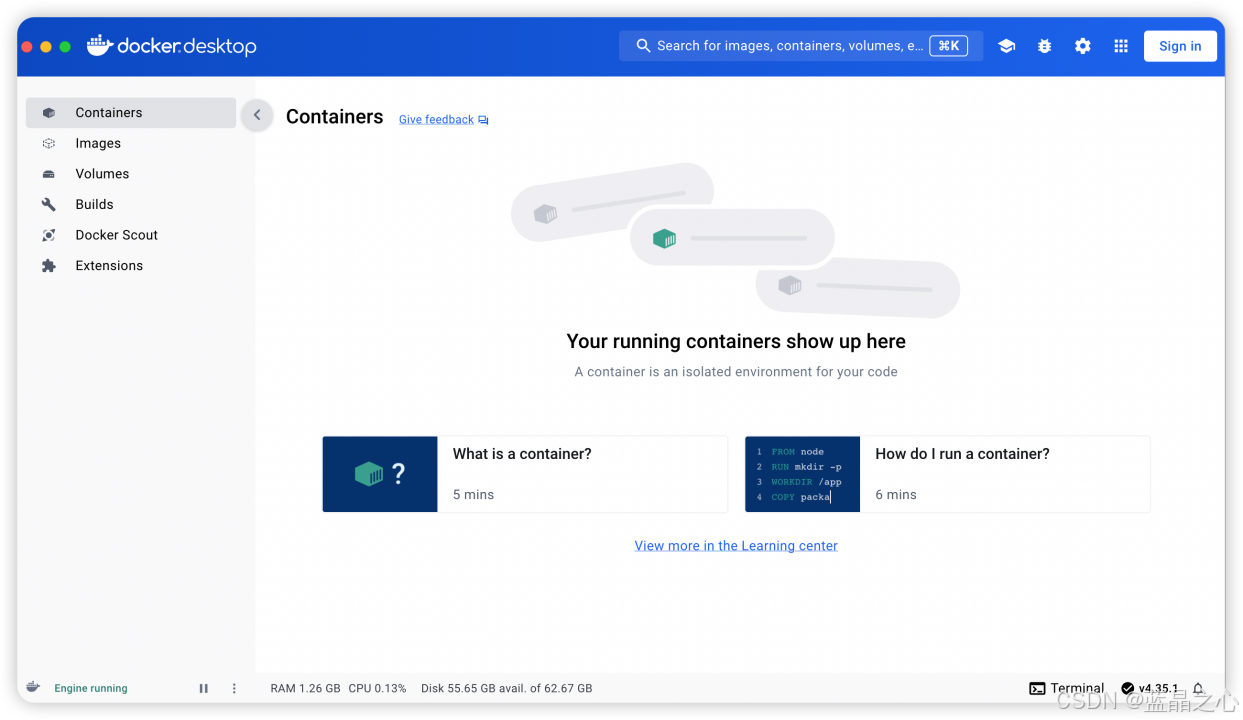Open the Extensions sidebar section
Screen dimensions: 1243x720
[x=131, y=265]
